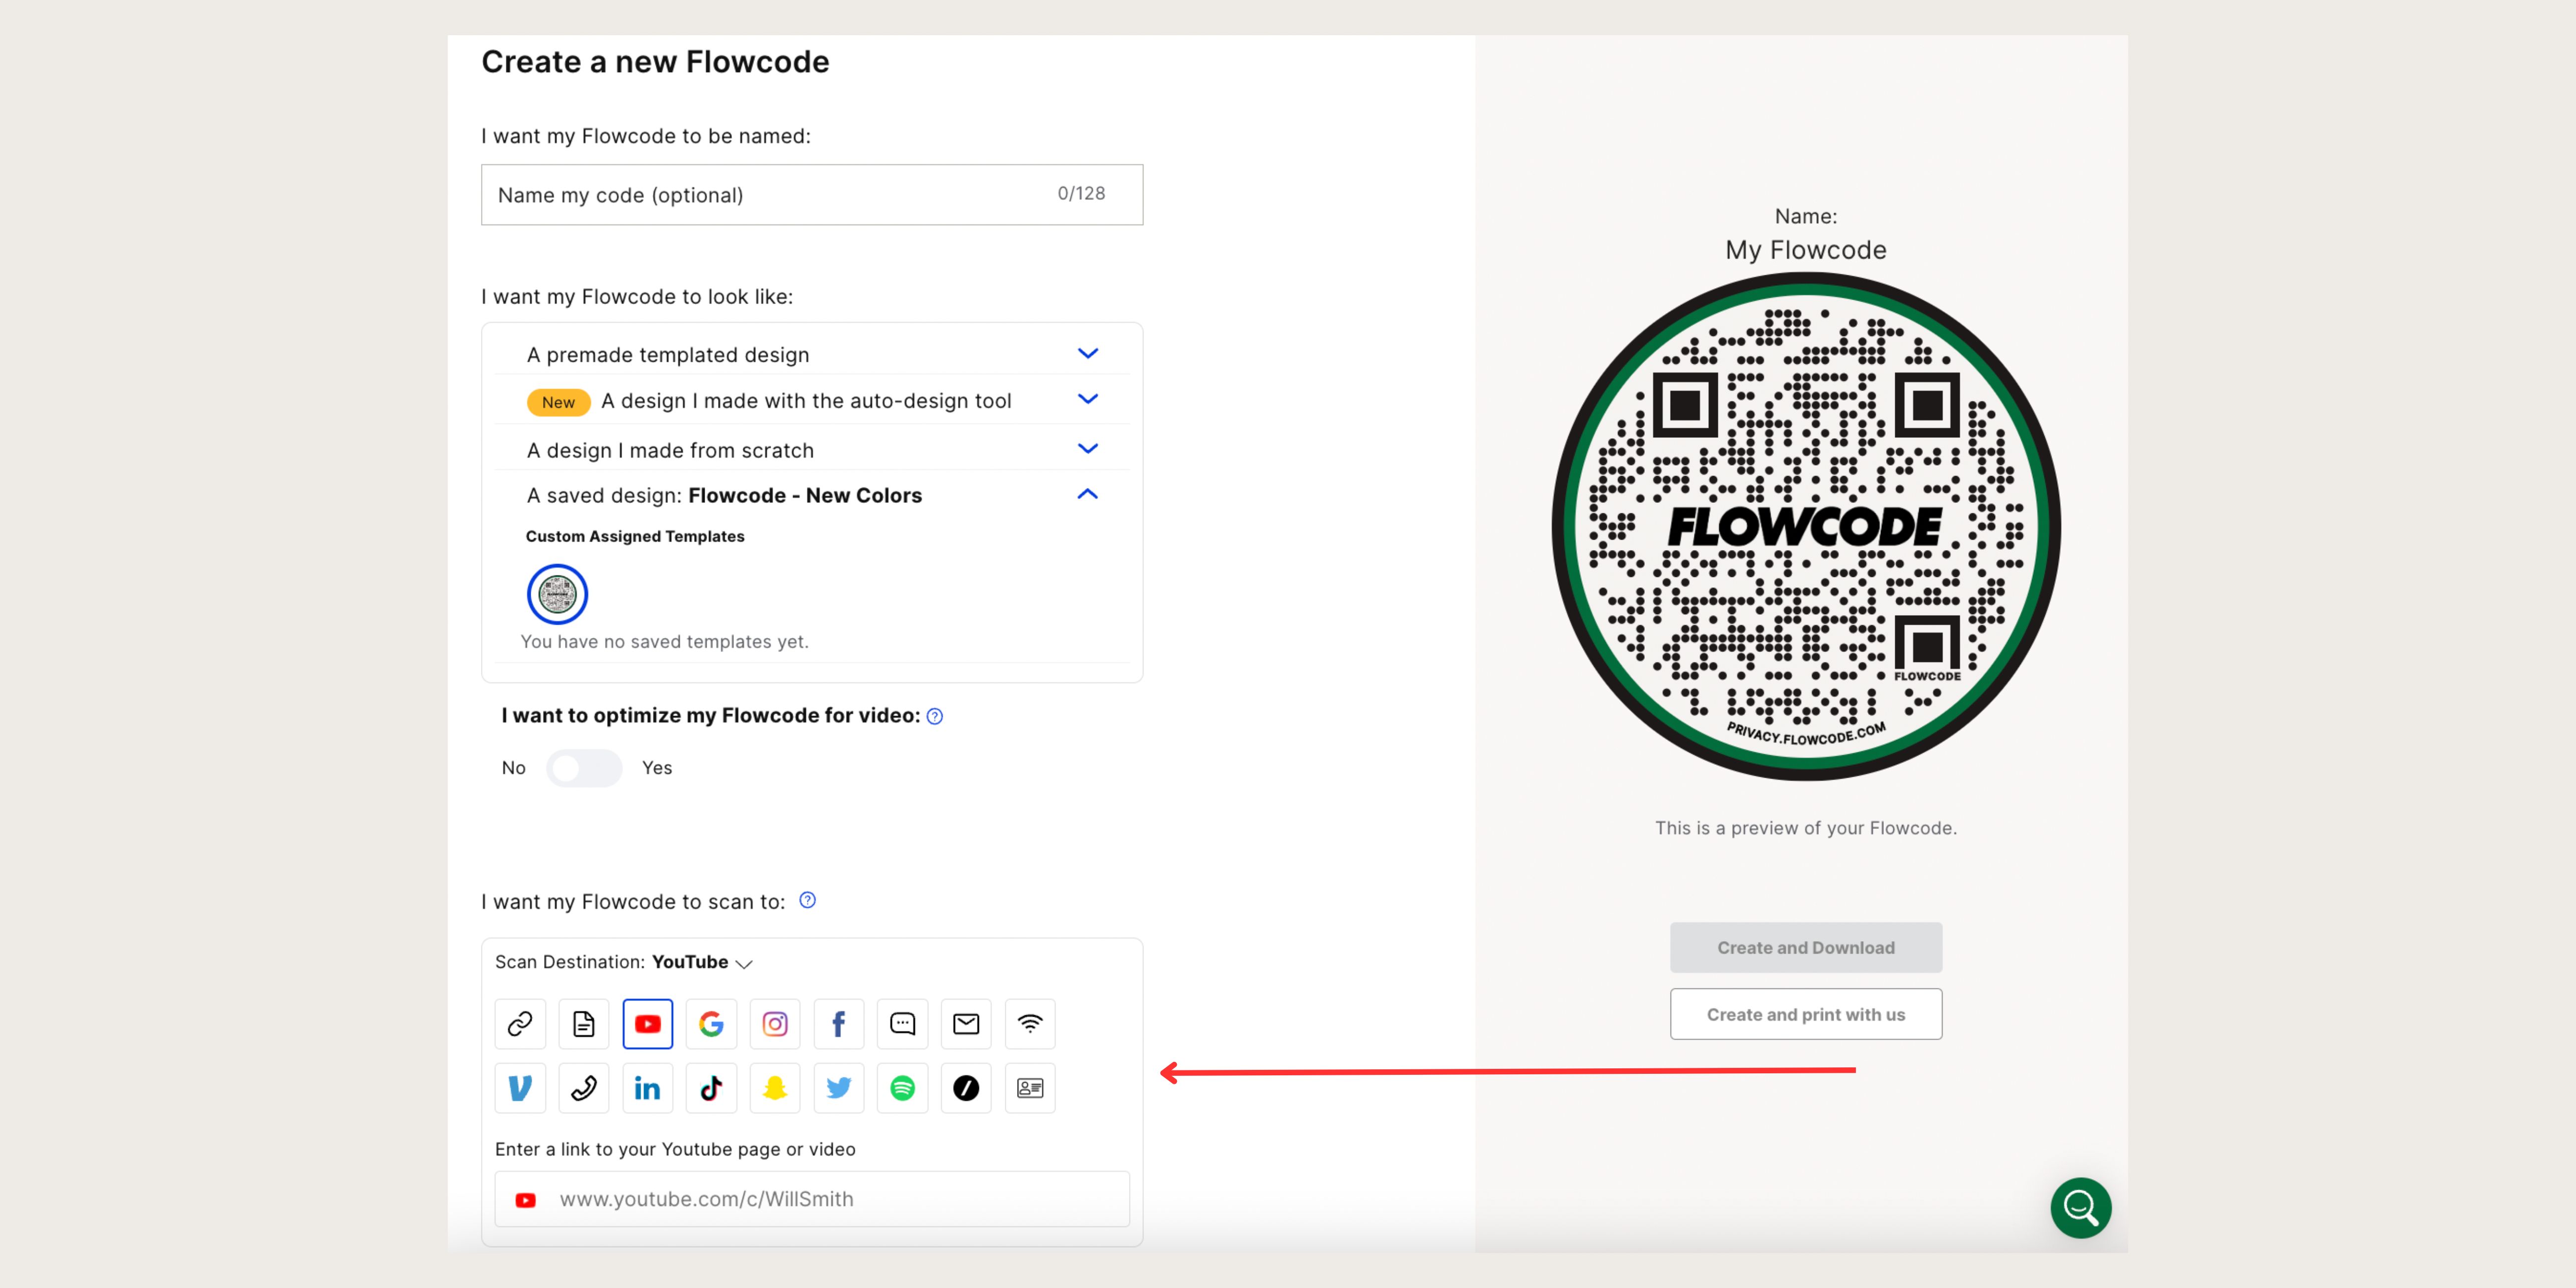Click 'My Flowcode' name in preview
This screenshot has height=1288, width=2576.
click(1806, 250)
